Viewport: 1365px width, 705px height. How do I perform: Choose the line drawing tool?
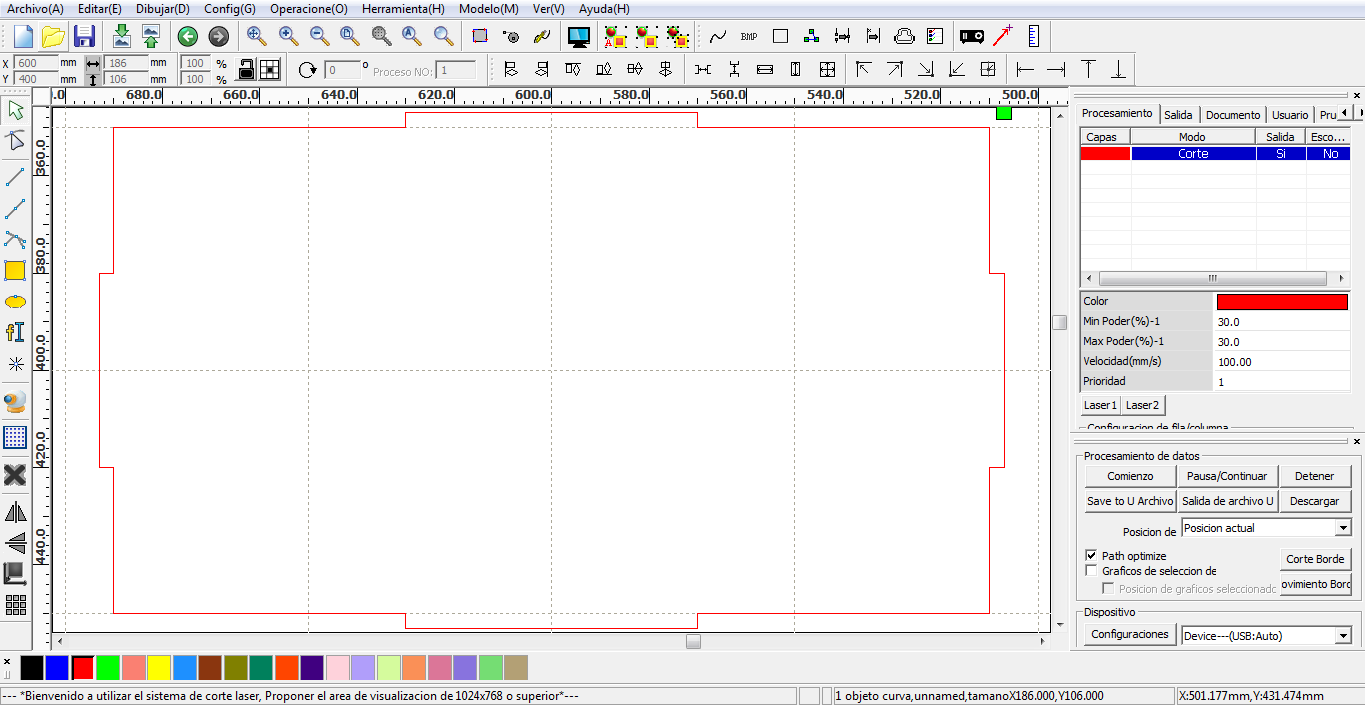pos(15,177)
